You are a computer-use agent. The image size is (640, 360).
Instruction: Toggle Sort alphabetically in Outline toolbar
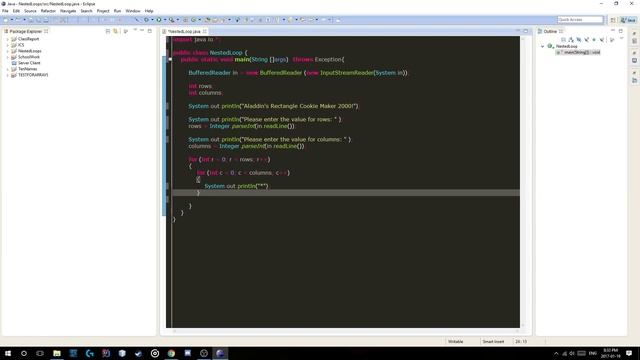[x=571, y=40]
